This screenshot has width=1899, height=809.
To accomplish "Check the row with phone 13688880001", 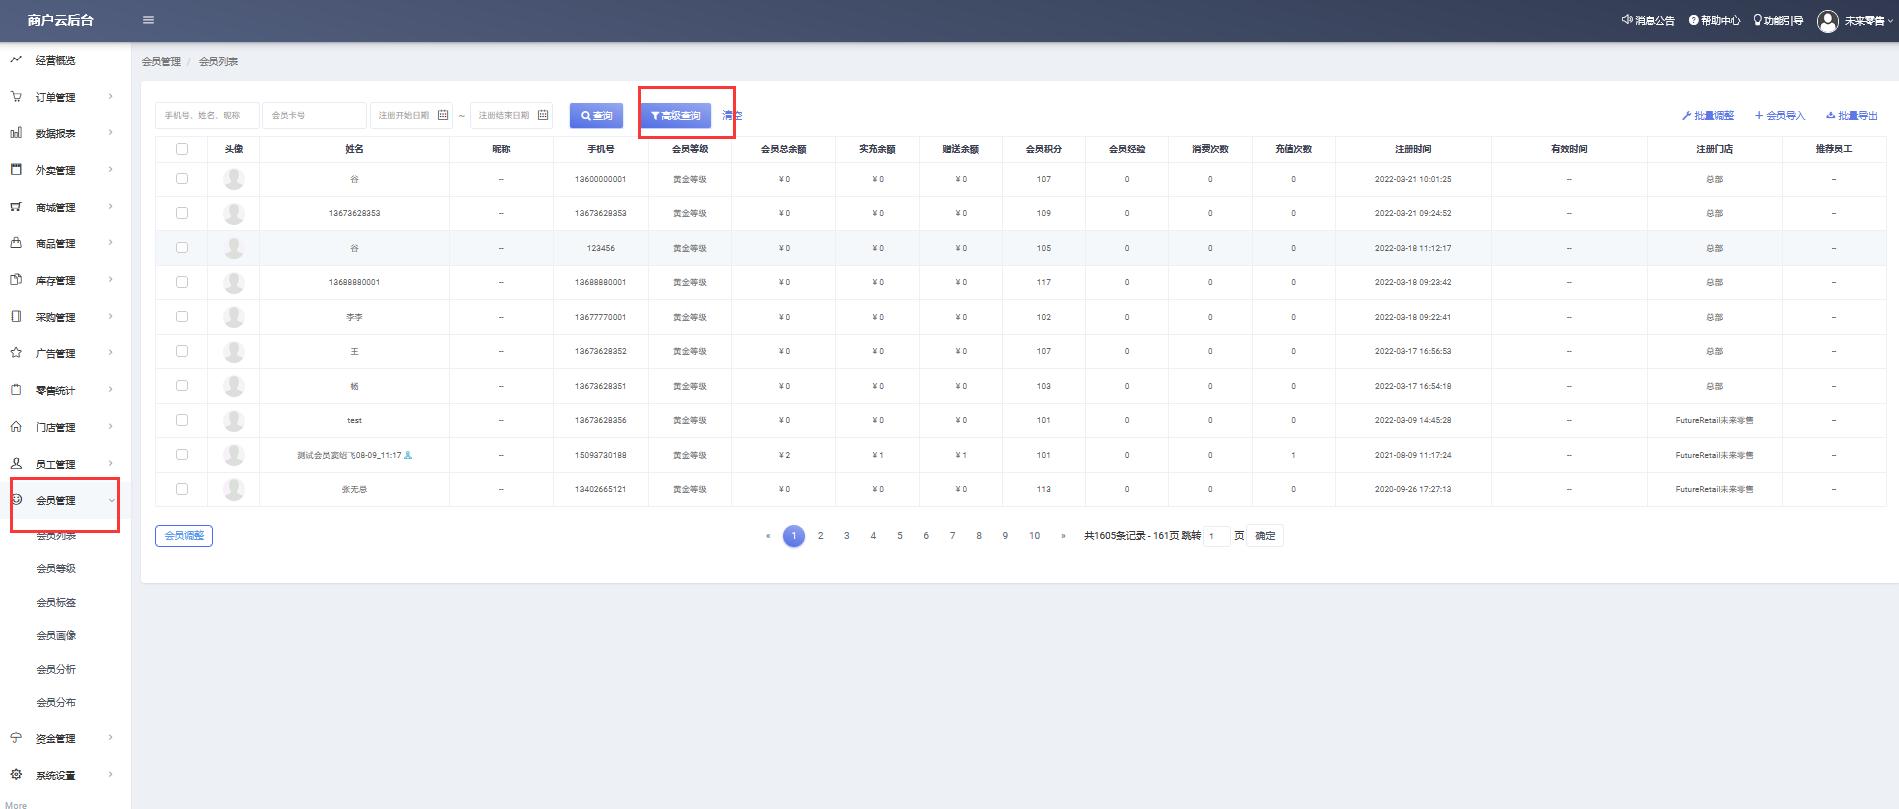I will (182, 282).
